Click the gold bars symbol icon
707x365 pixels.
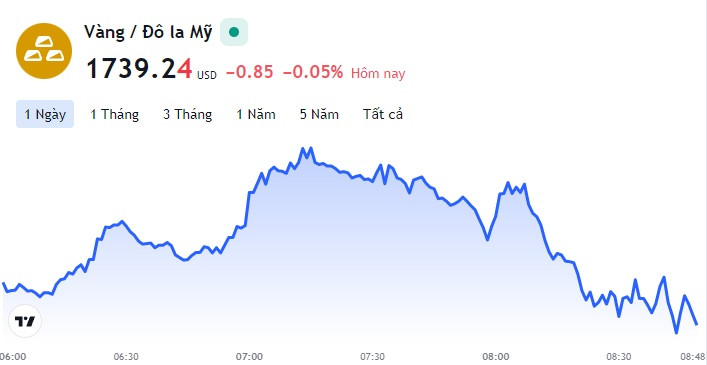point(44,51)
